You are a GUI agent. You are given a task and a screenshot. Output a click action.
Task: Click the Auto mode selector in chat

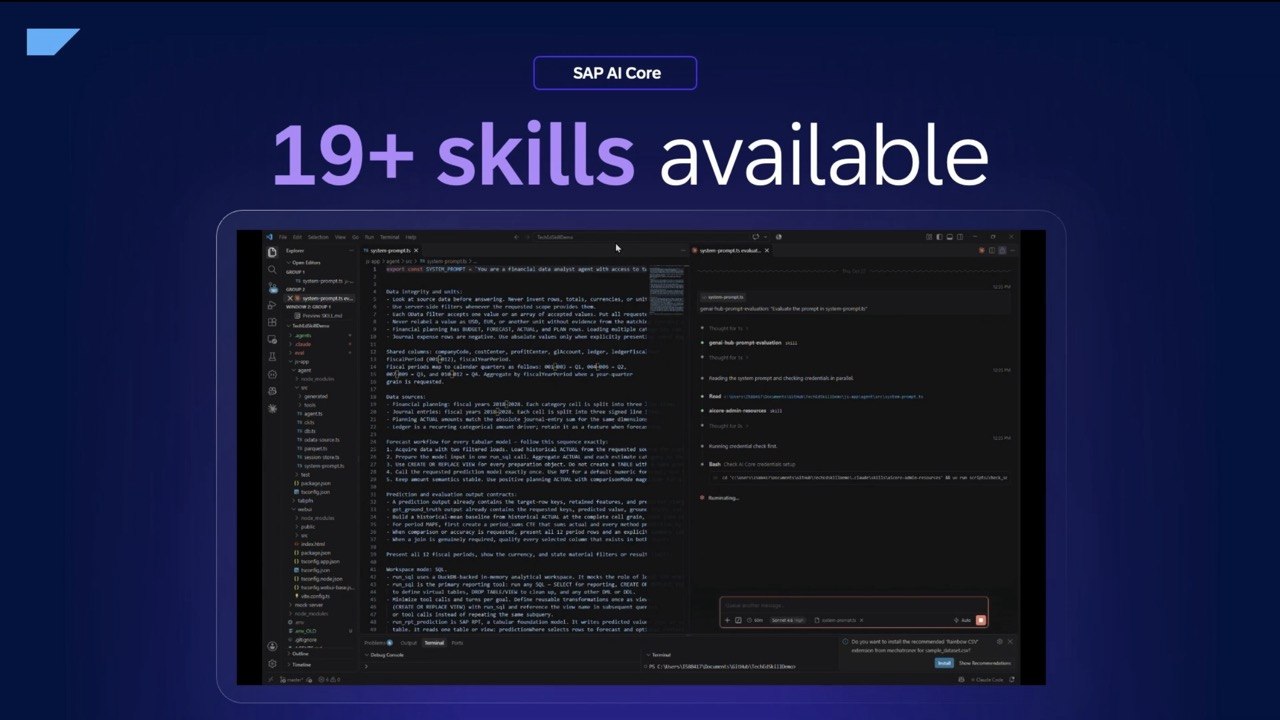964,620
